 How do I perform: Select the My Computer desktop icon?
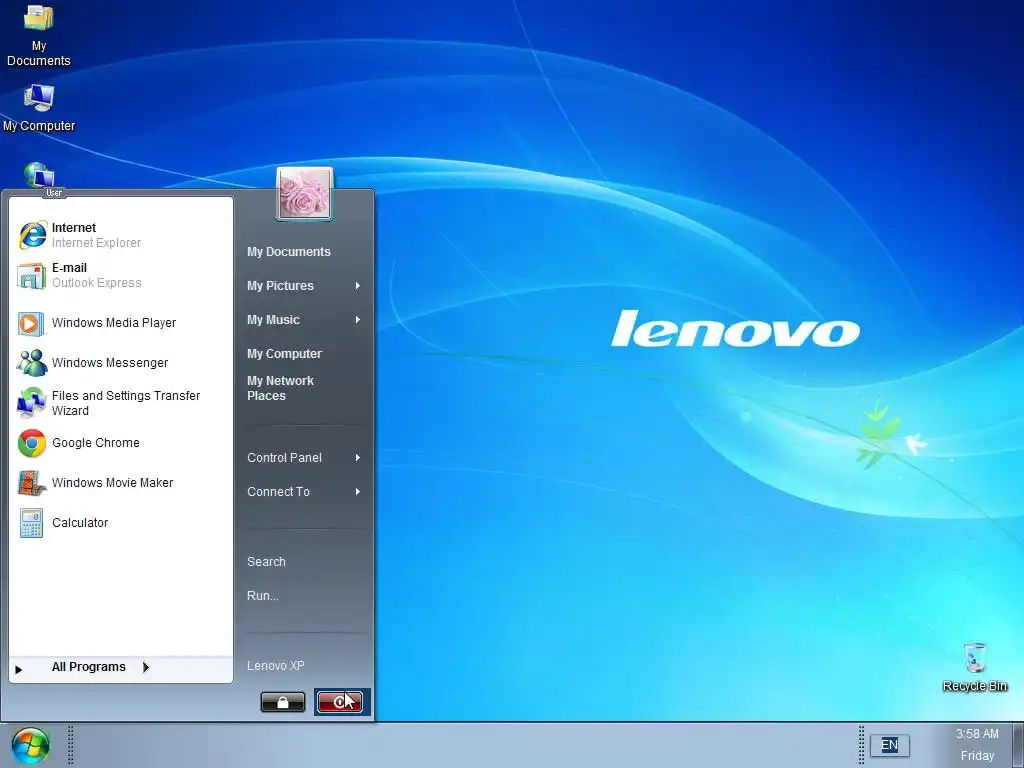39,108
